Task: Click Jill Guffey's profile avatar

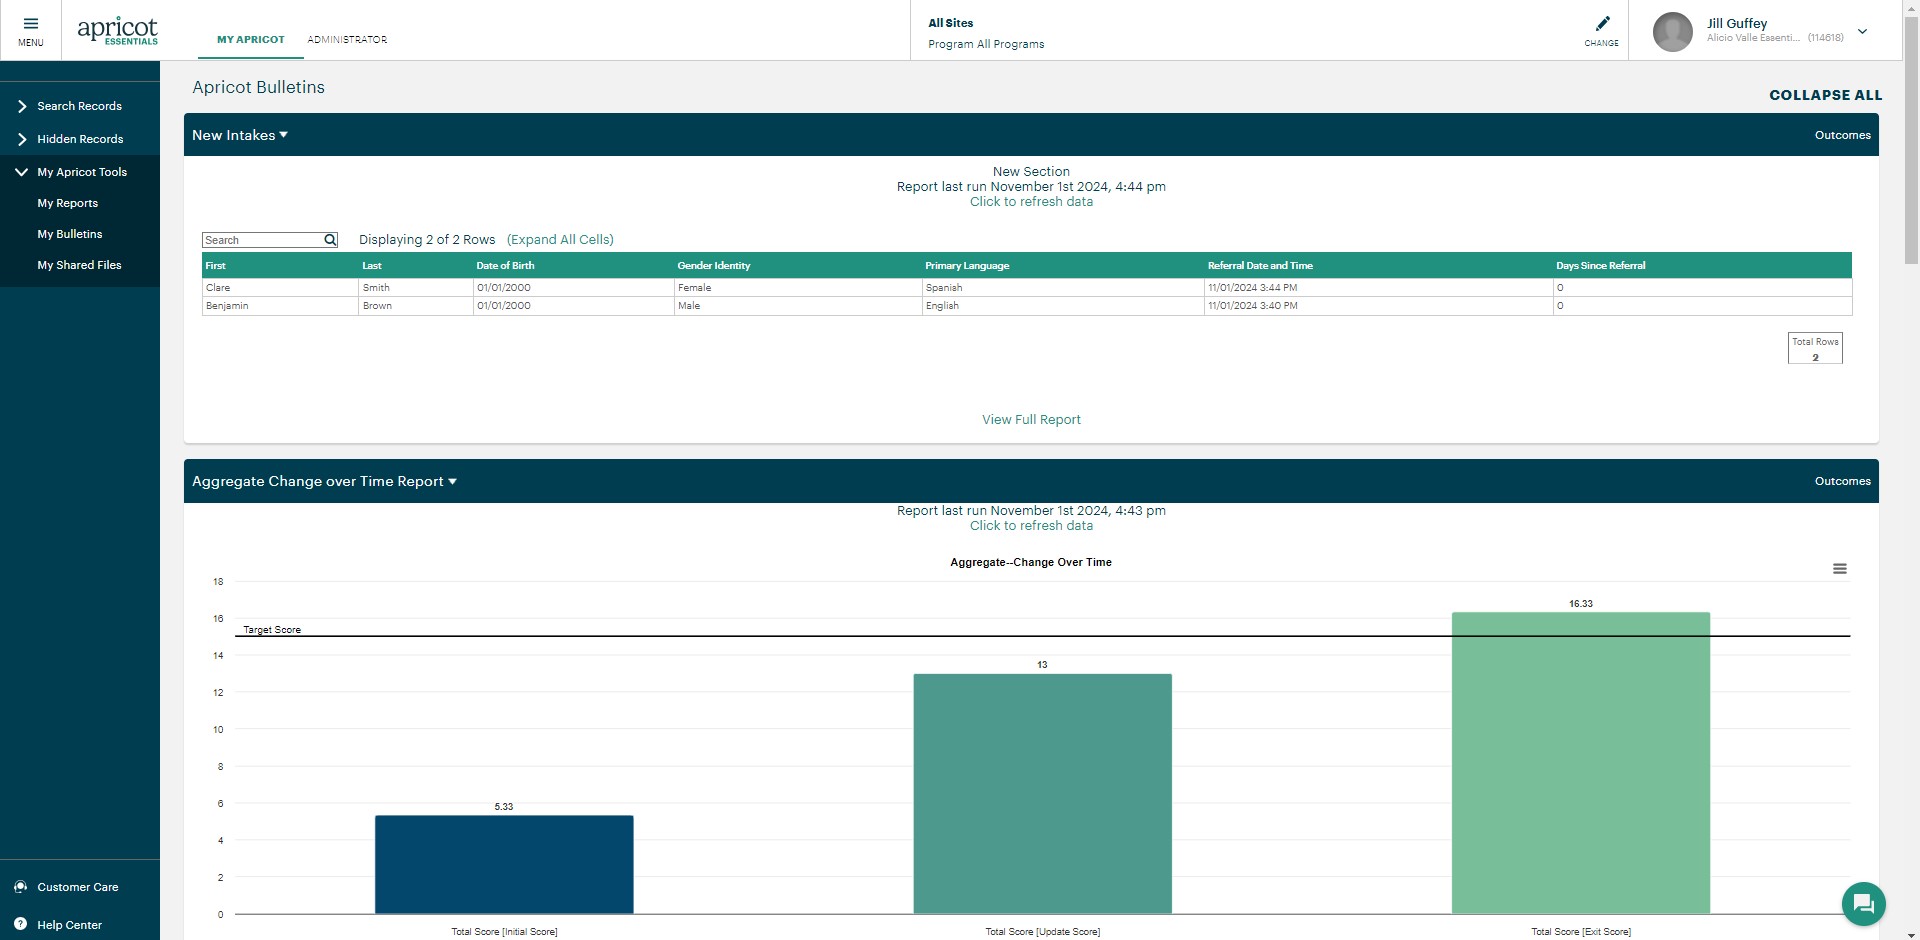Action: click(x=1672, y=31)
